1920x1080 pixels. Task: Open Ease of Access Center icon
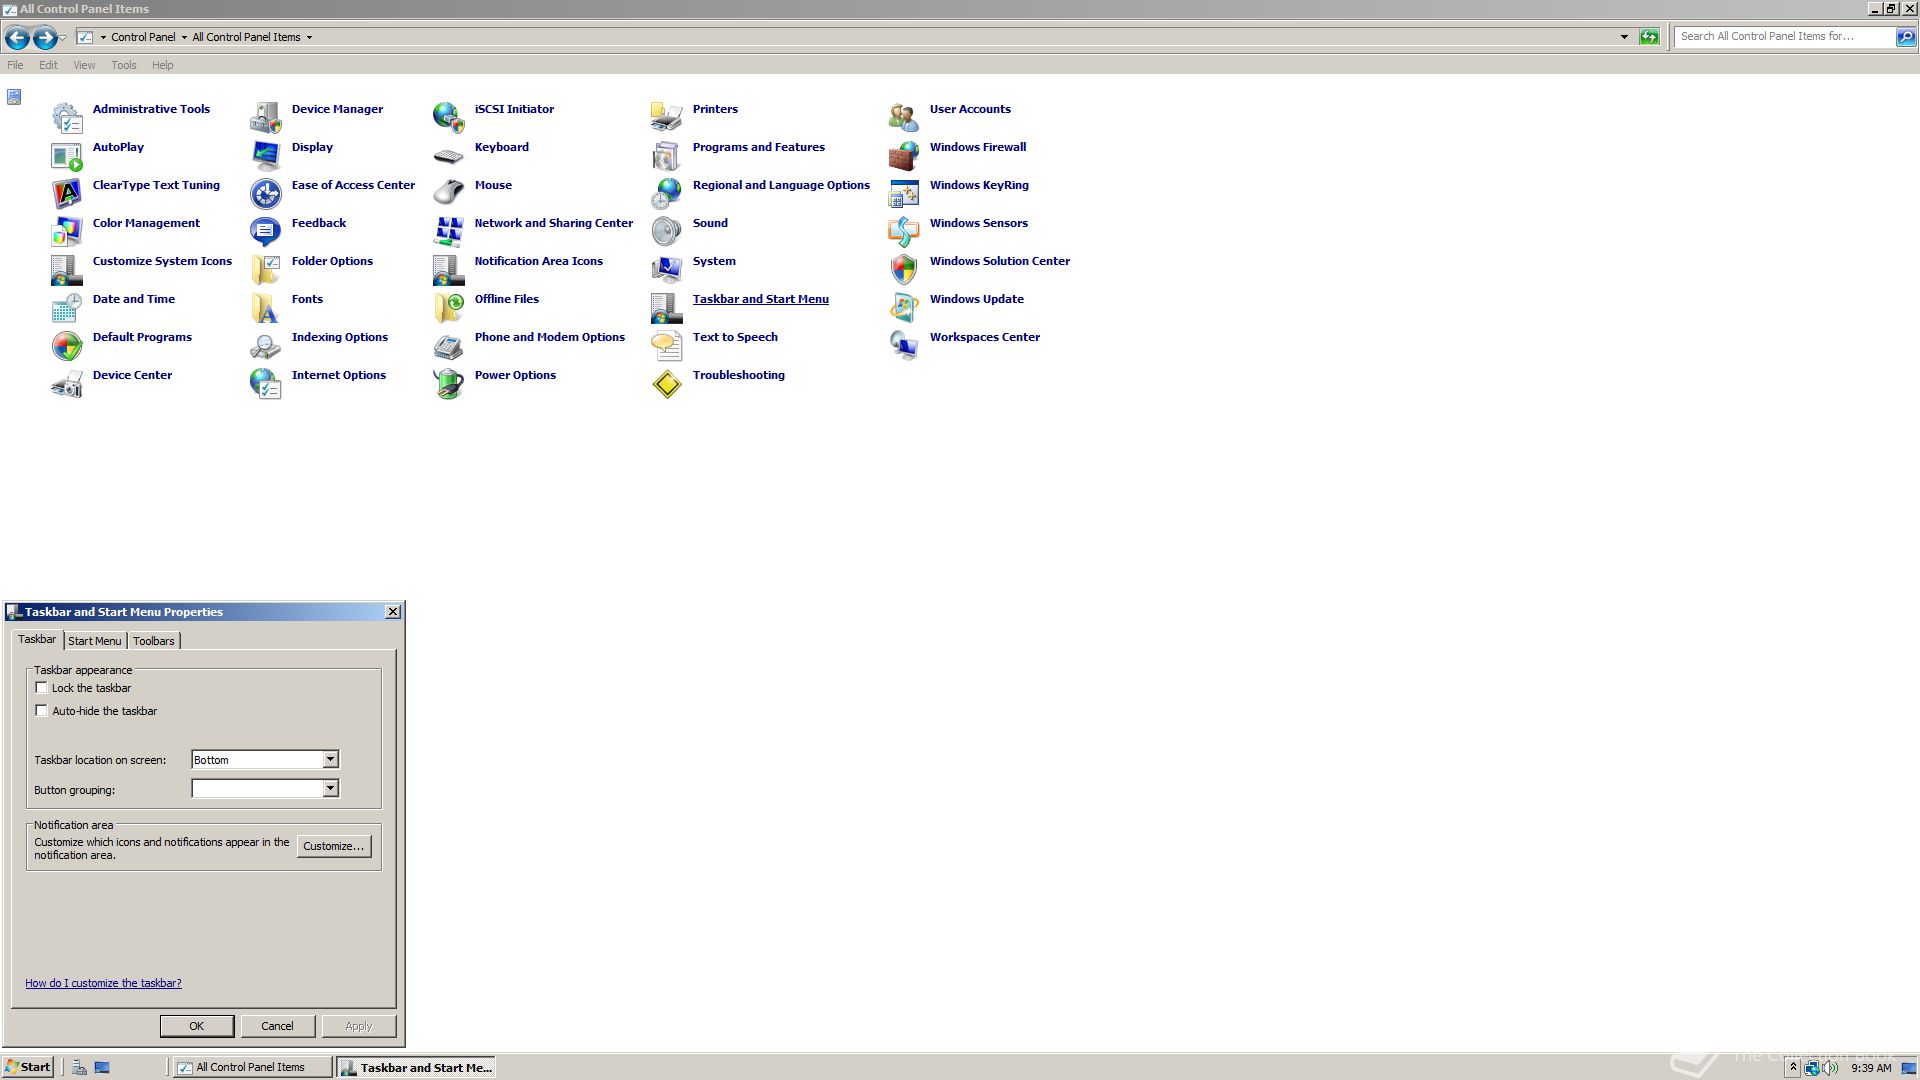click(x=266, y=194)
